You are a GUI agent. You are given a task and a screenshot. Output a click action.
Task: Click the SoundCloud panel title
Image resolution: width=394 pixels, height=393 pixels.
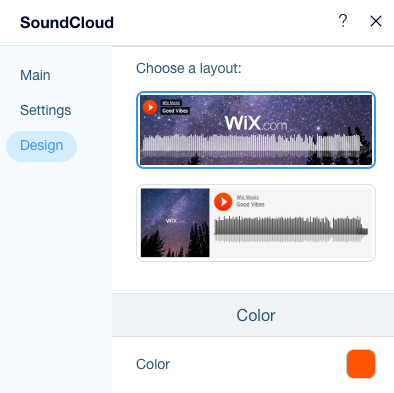[67, 23]
